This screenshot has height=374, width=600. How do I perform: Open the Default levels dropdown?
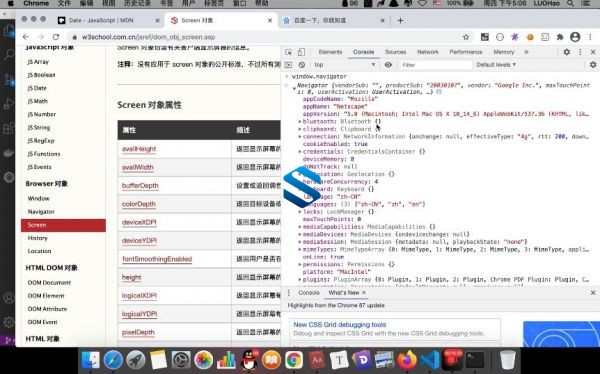[496, 65]
